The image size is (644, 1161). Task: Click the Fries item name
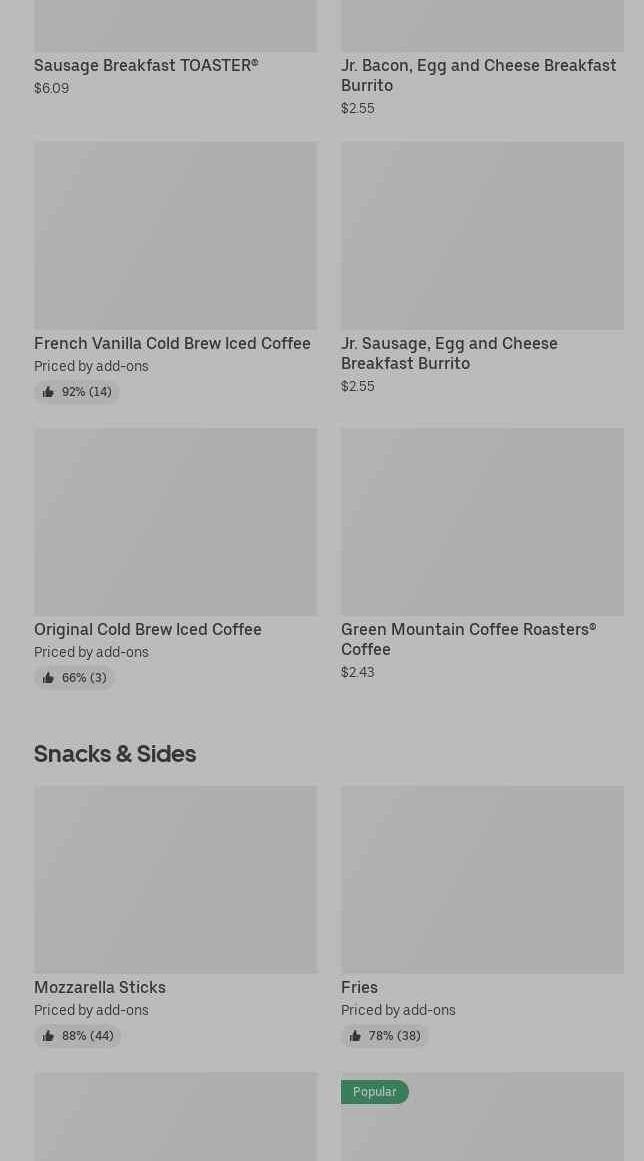tap(359, 987)
